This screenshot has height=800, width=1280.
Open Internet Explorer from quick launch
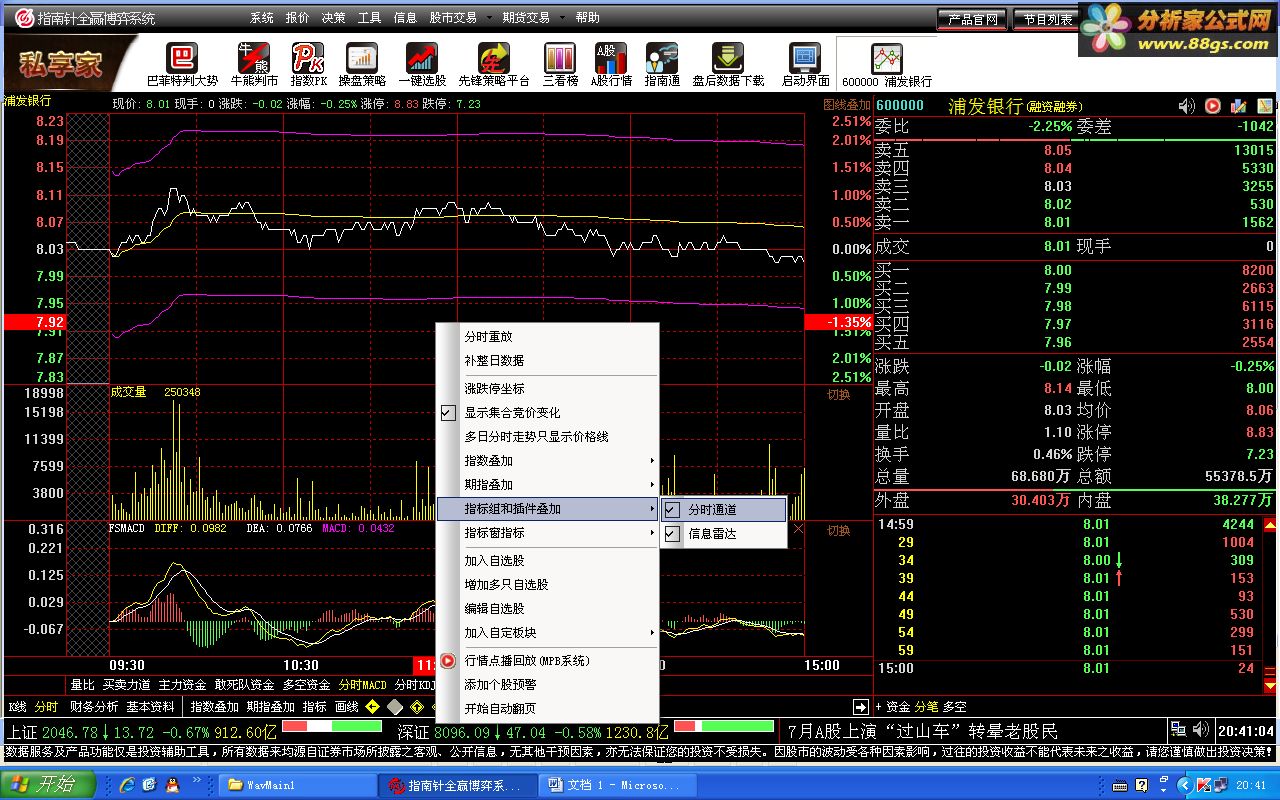tap(127, 785)
